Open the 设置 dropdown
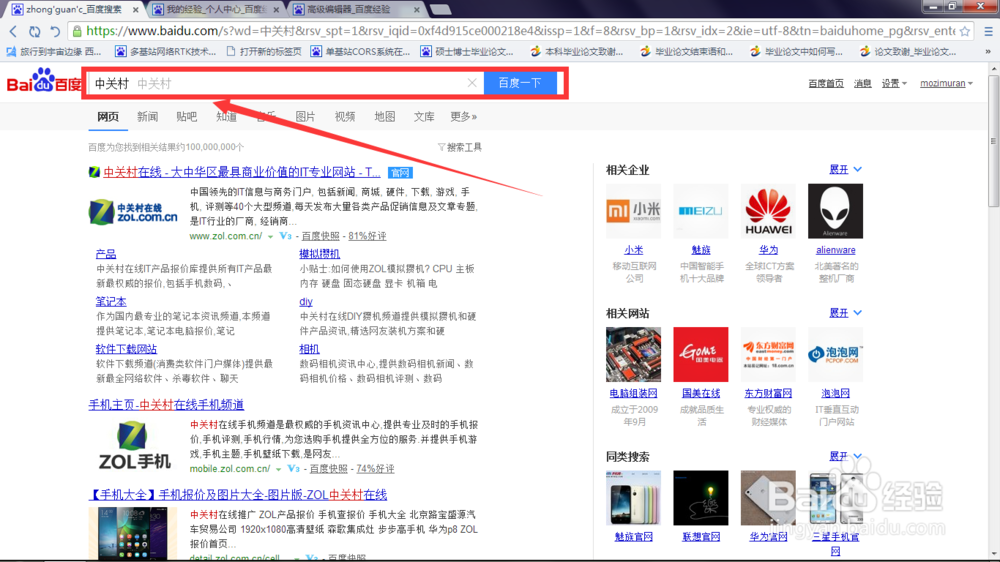Image resolution: width=1000 pixels, height=562 pixels. pyautogui.click(x=894, y=84)
